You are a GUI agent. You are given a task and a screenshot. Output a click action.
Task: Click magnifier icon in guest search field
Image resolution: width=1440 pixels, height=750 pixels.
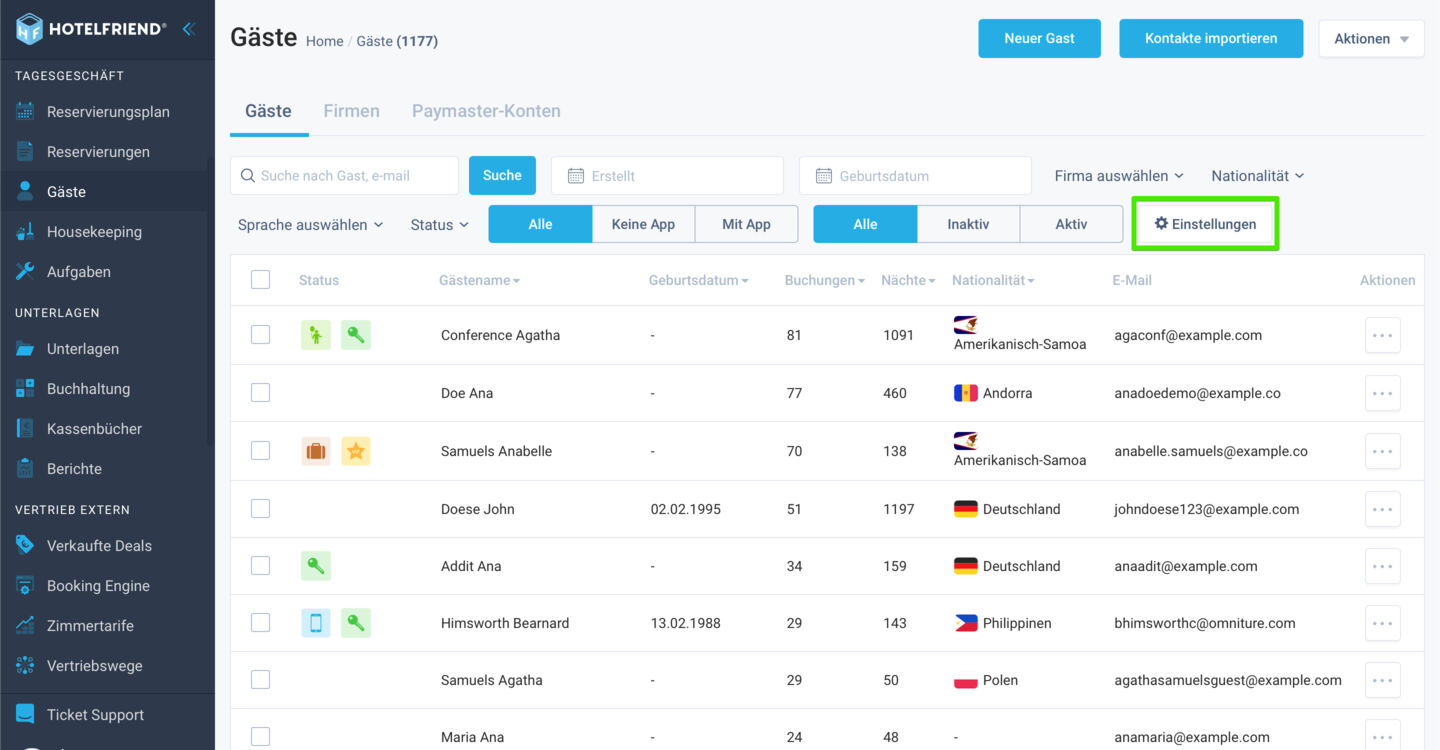[248, 176]
